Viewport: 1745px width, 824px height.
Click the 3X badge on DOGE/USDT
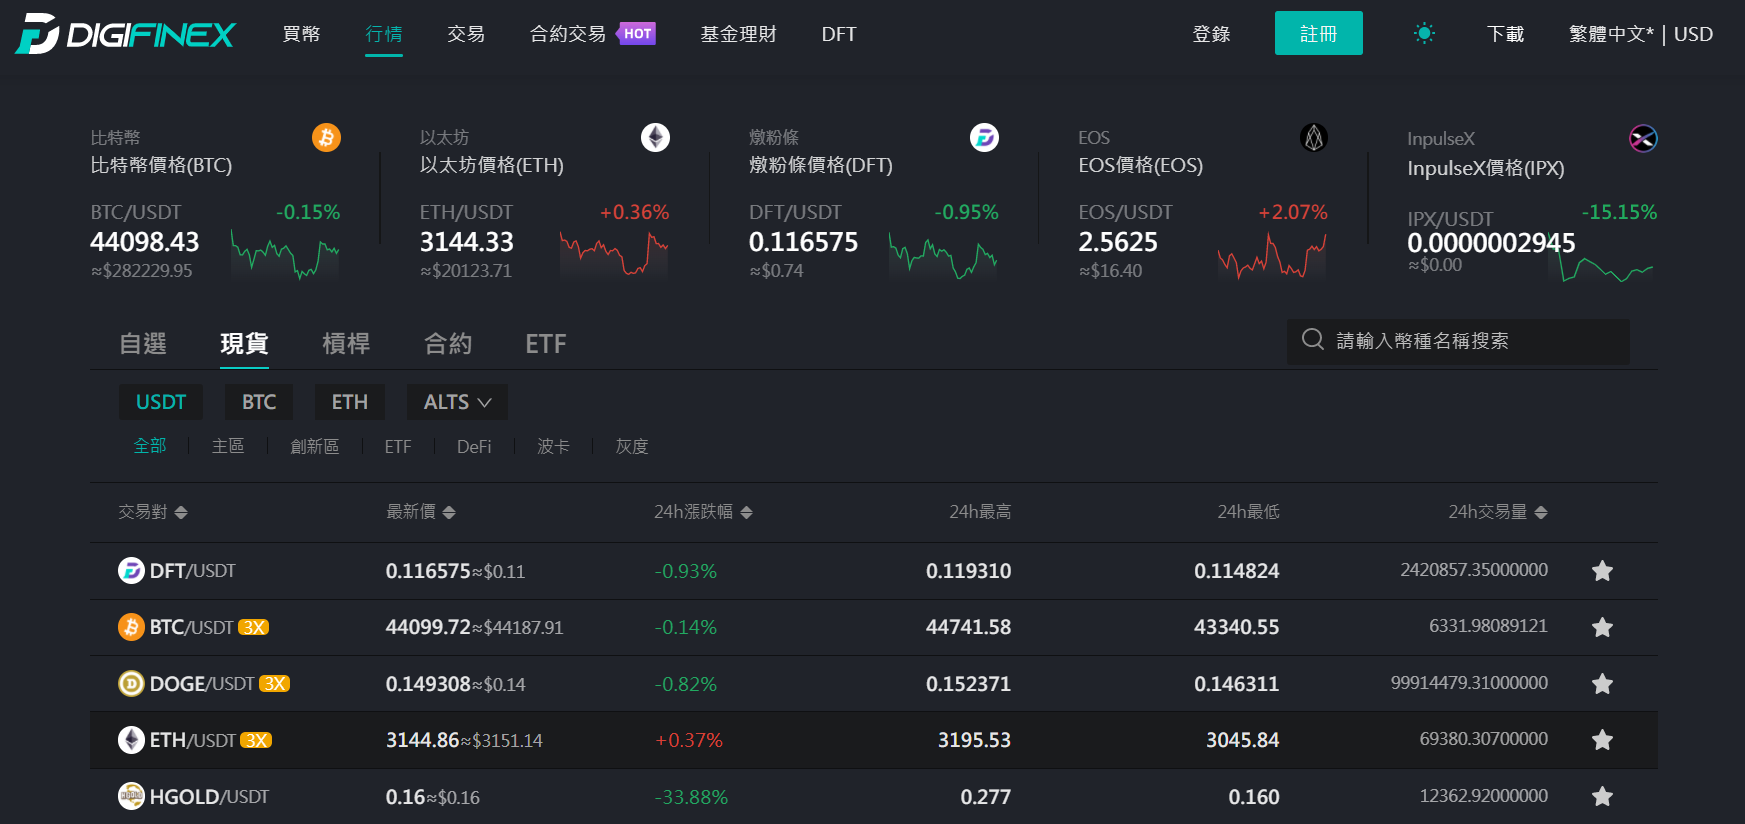coord(274,684)
